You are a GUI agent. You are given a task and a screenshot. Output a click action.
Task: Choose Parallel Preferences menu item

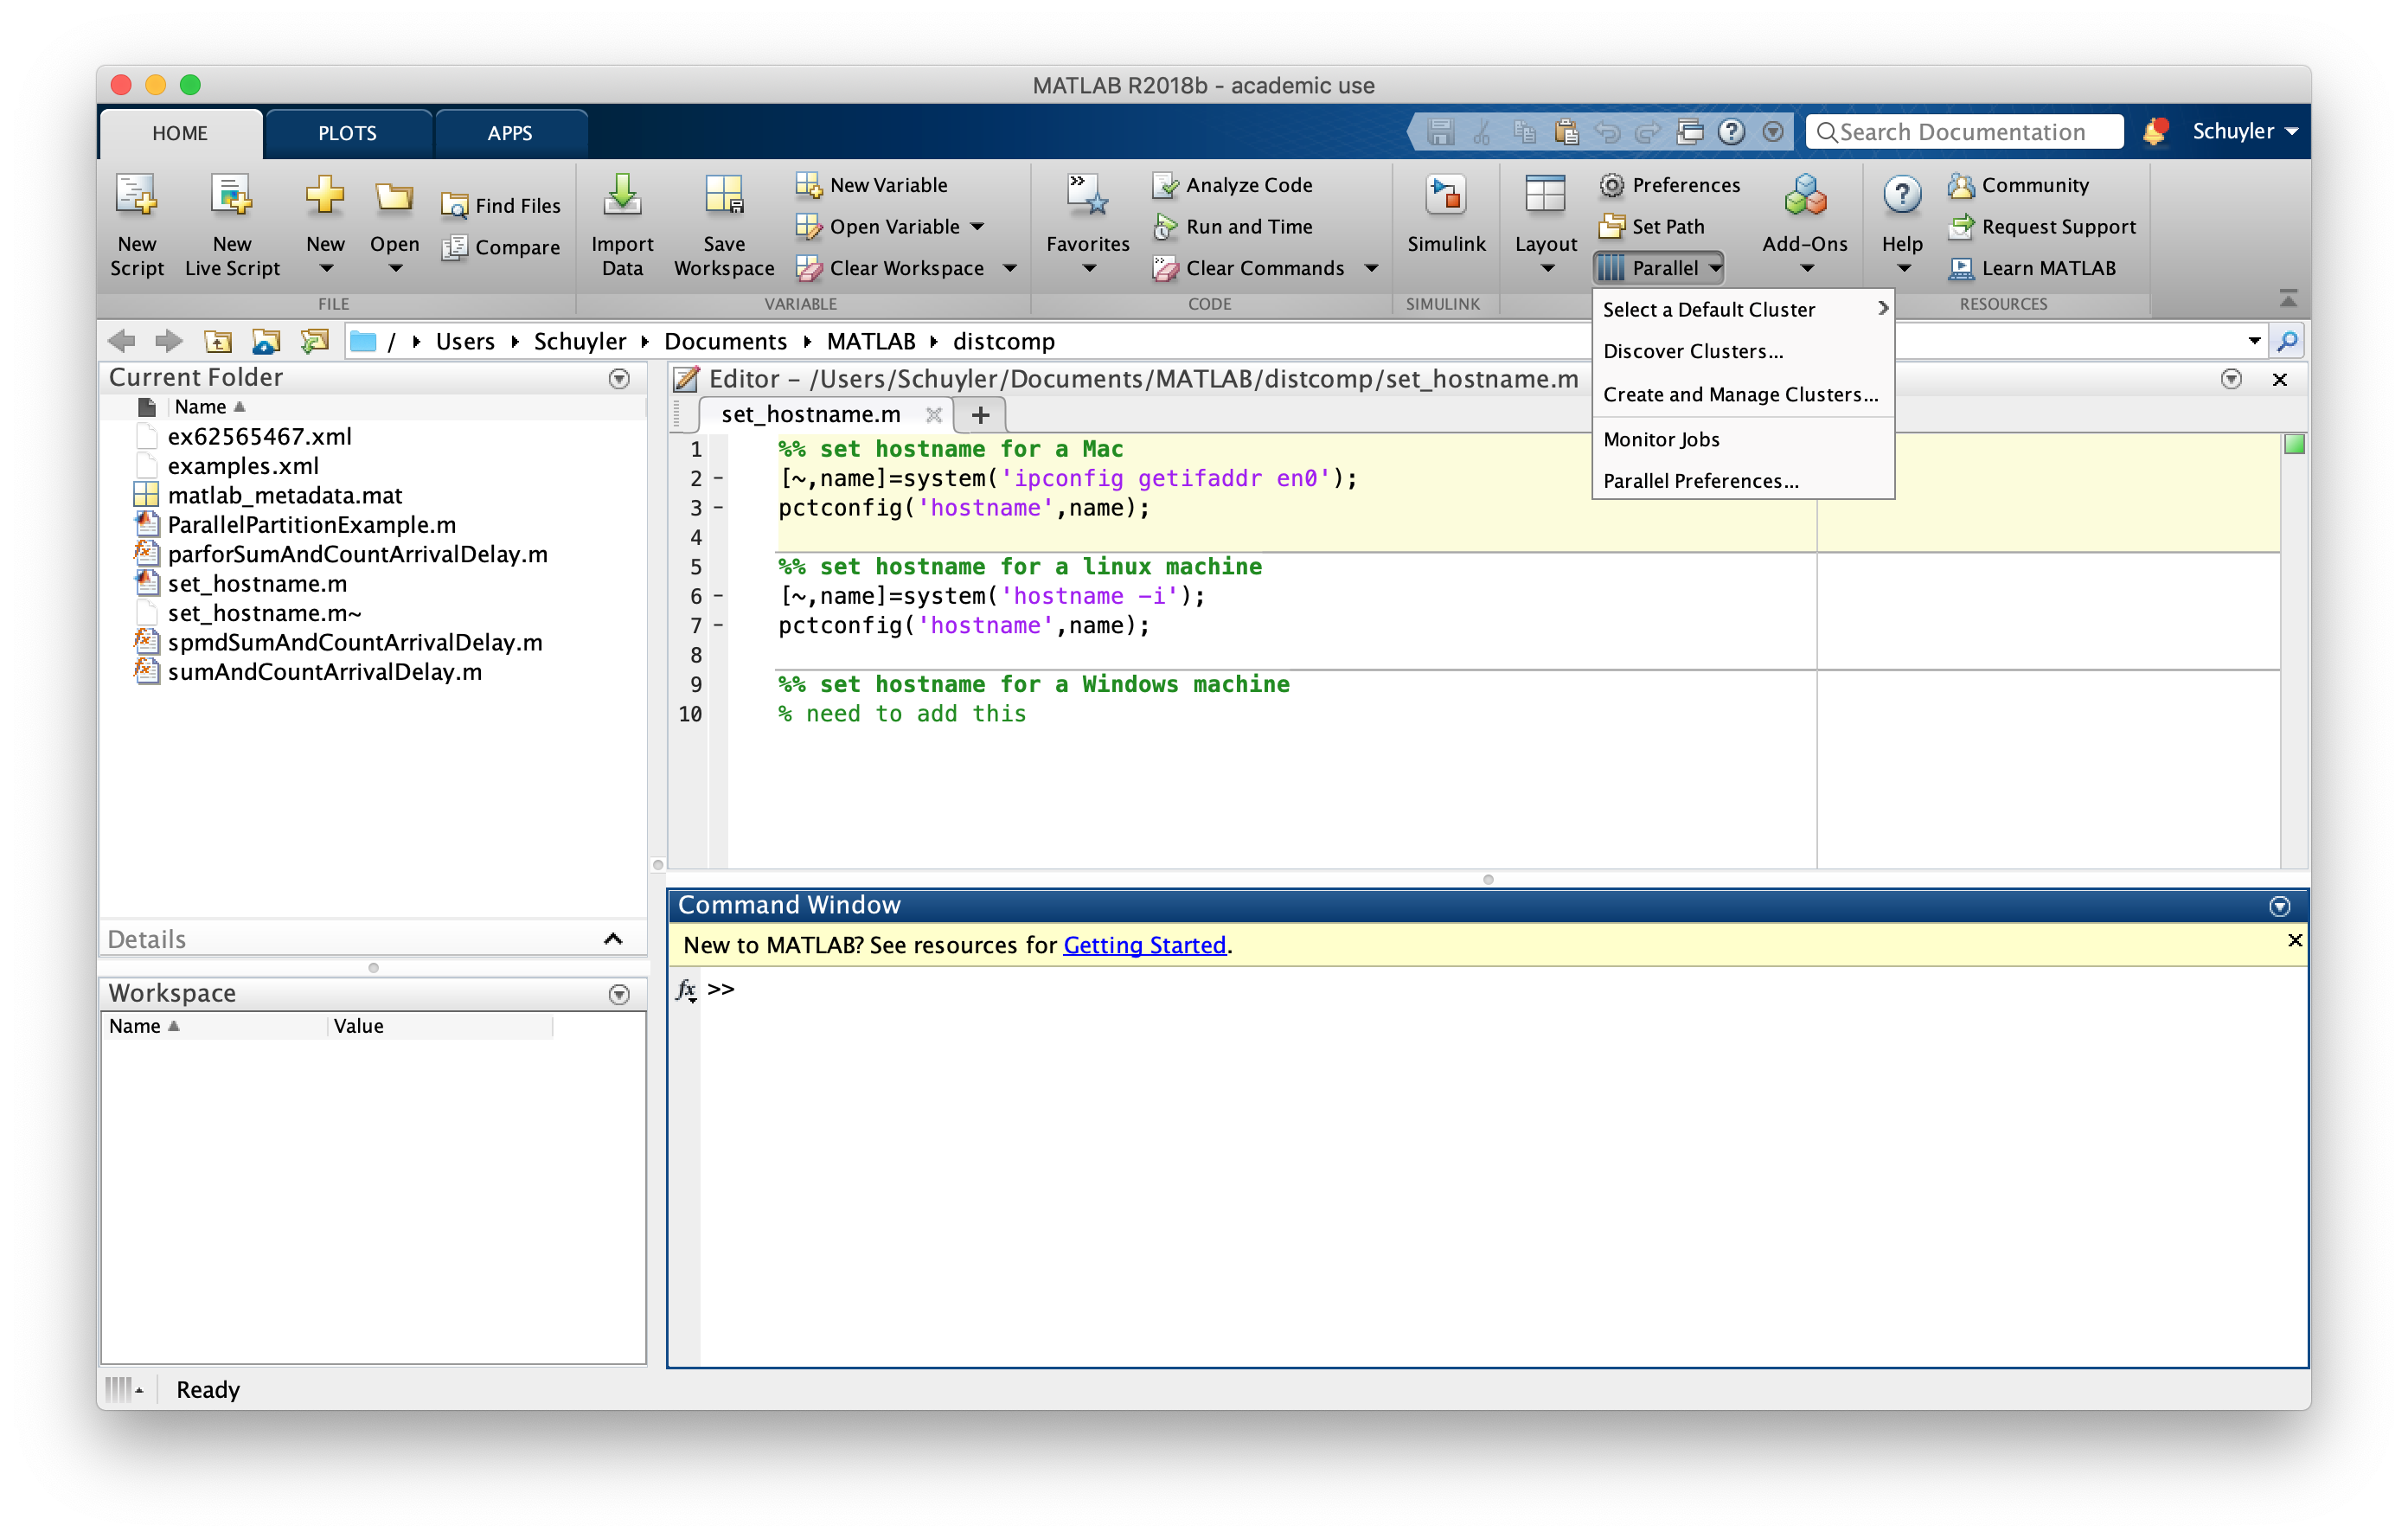1742,482
